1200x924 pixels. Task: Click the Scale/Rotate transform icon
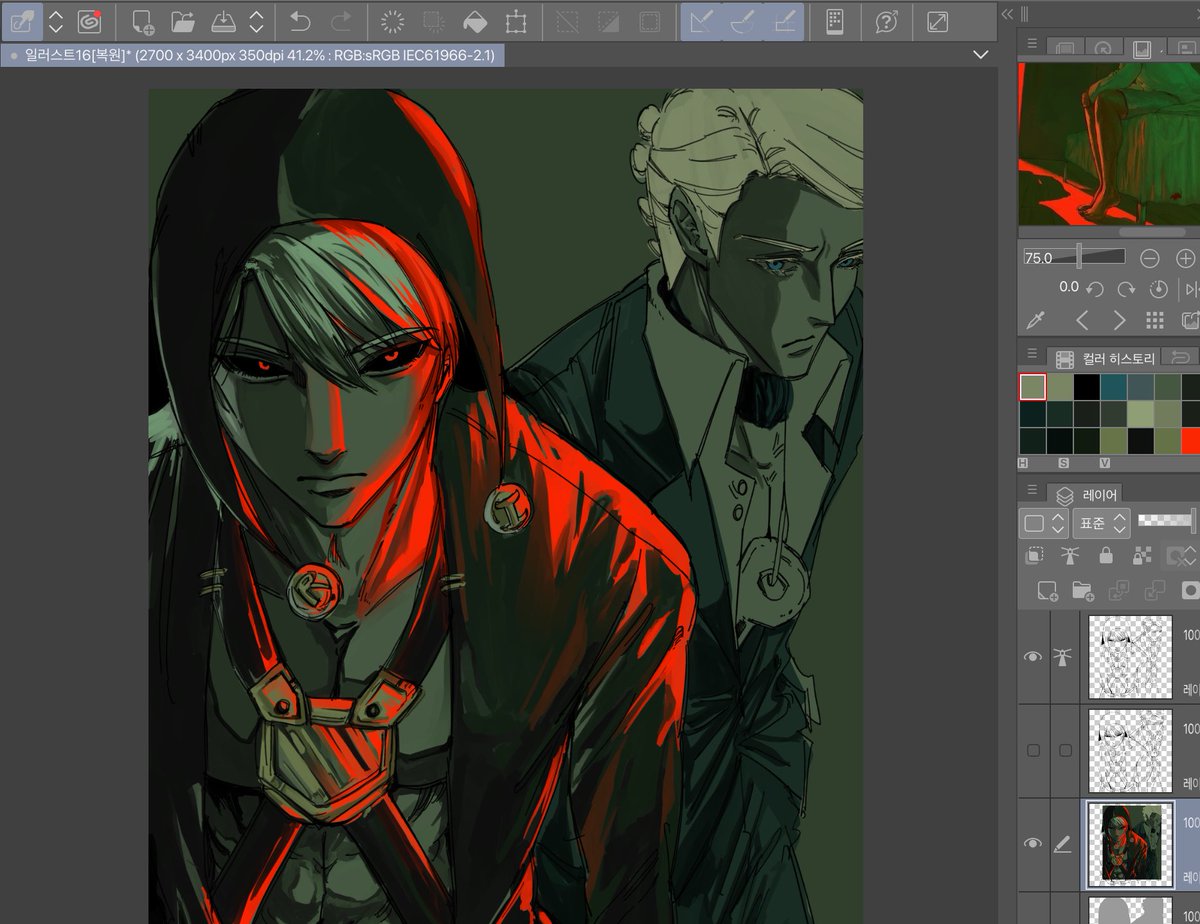point(516,21)
